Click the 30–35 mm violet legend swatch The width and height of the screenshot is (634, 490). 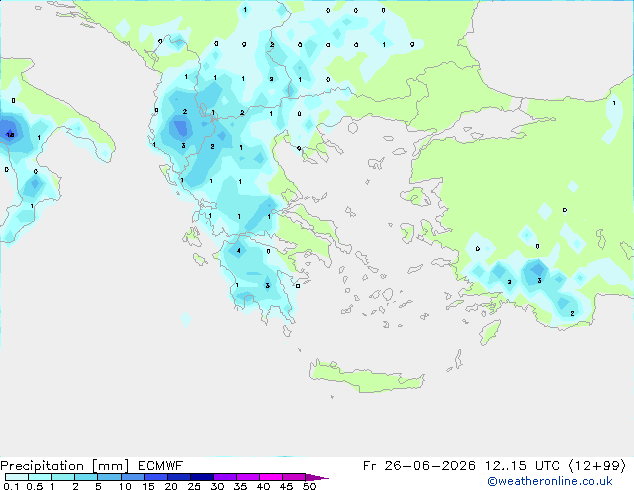click(x=225, y=477)
